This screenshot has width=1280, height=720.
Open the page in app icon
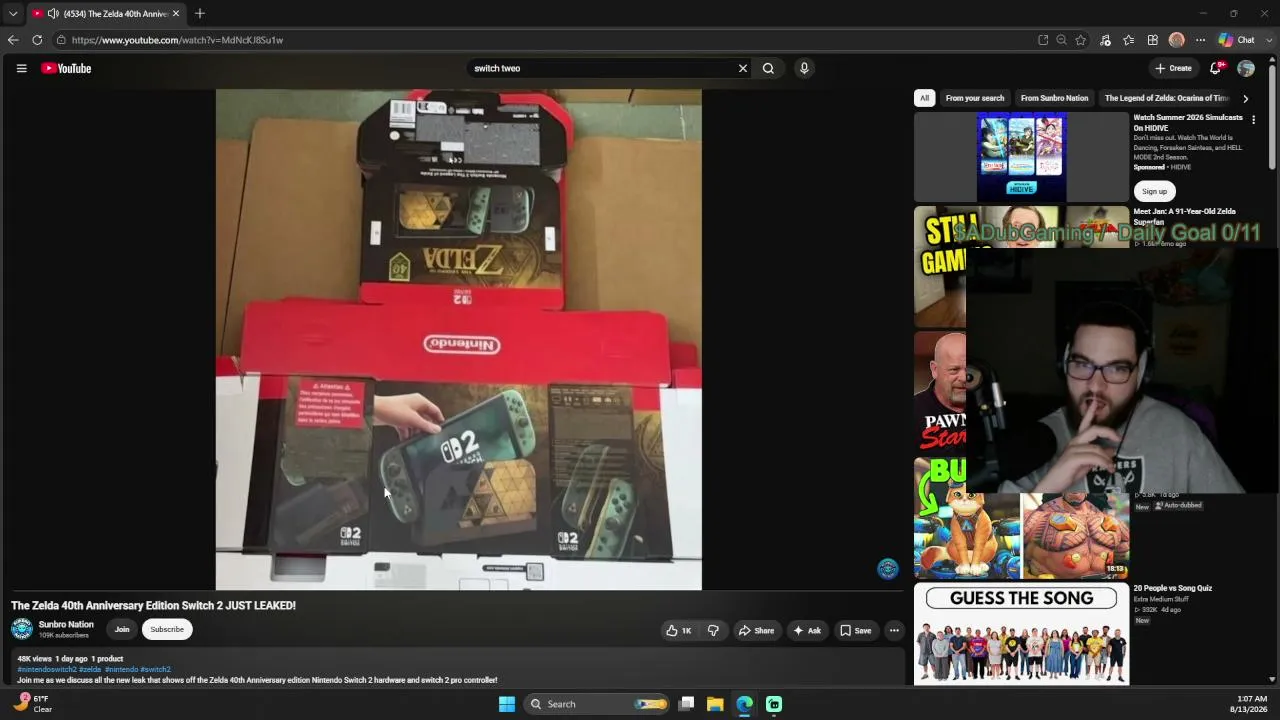[x=1043, y=40]
